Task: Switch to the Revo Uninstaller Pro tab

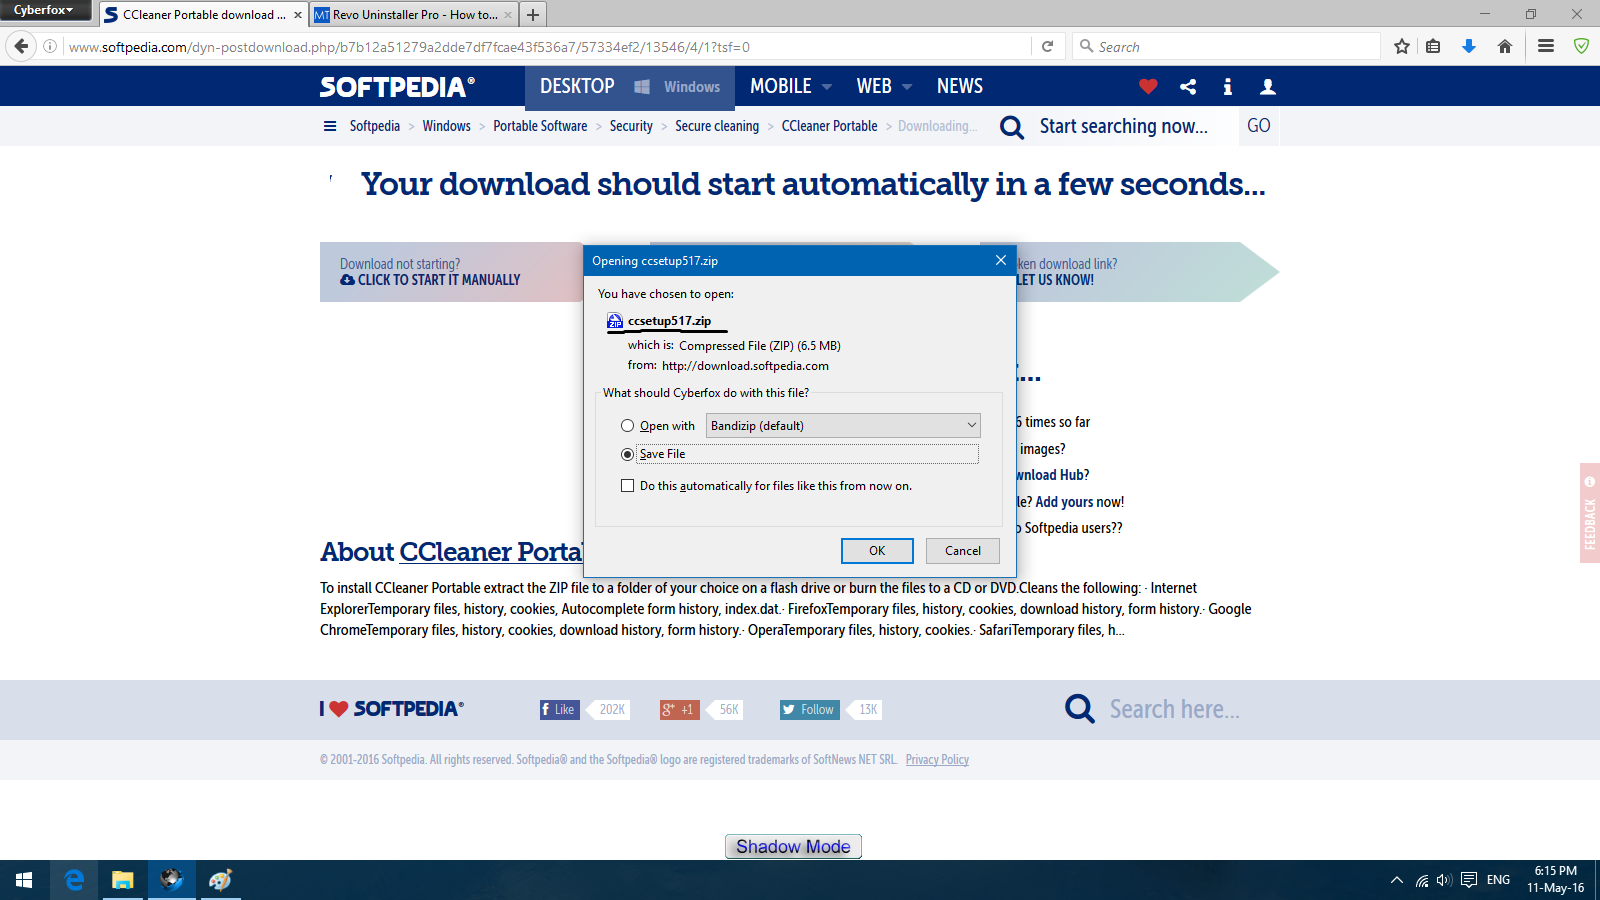Action: click(413, 15)
